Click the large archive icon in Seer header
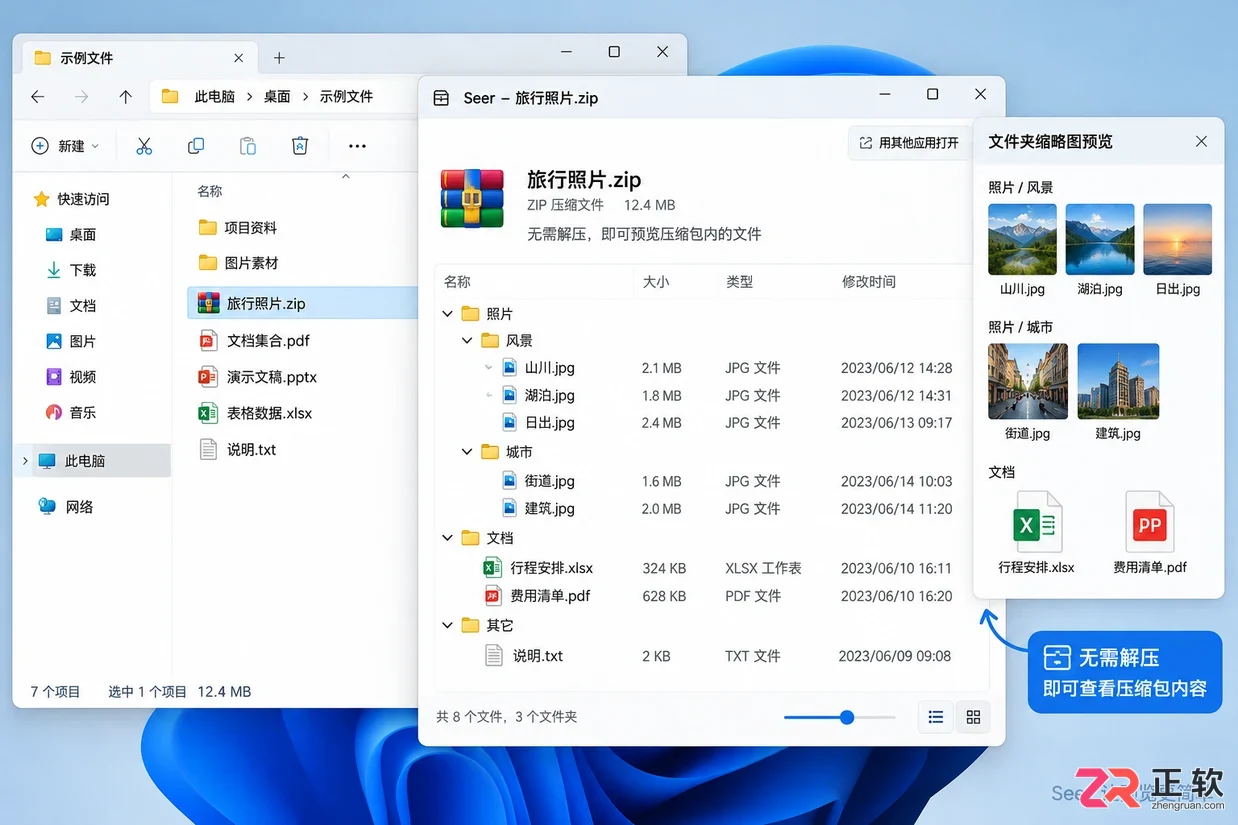Viewport: 1238px width, 825px height. tap(472, 197)
